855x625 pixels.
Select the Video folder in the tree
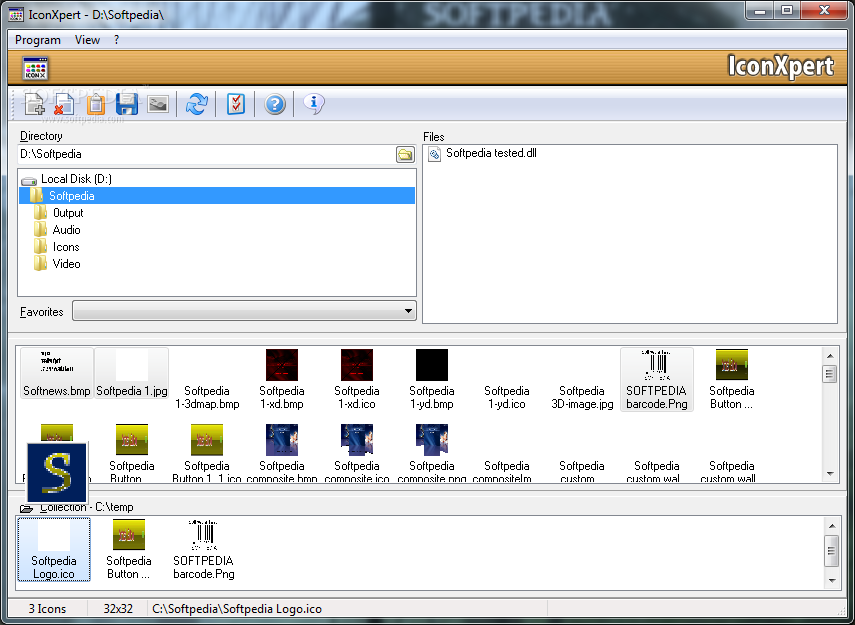pos(67,263)
